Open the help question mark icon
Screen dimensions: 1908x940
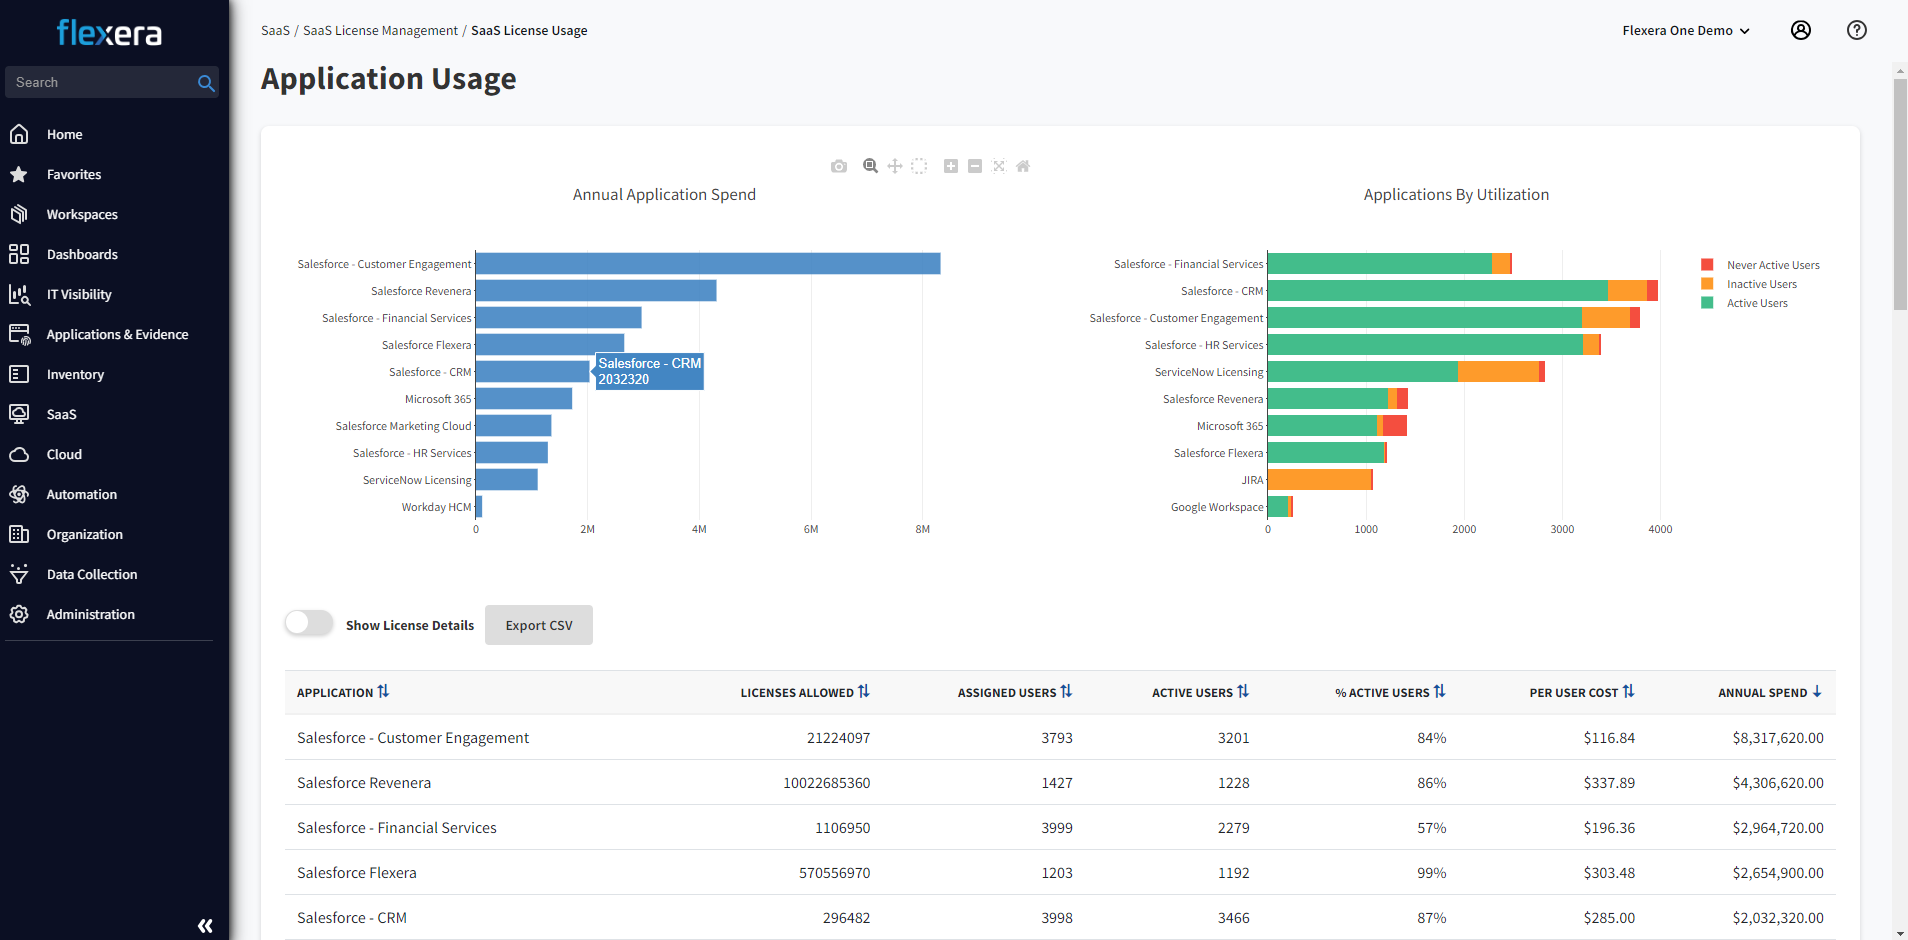[x=1856, y=30]
